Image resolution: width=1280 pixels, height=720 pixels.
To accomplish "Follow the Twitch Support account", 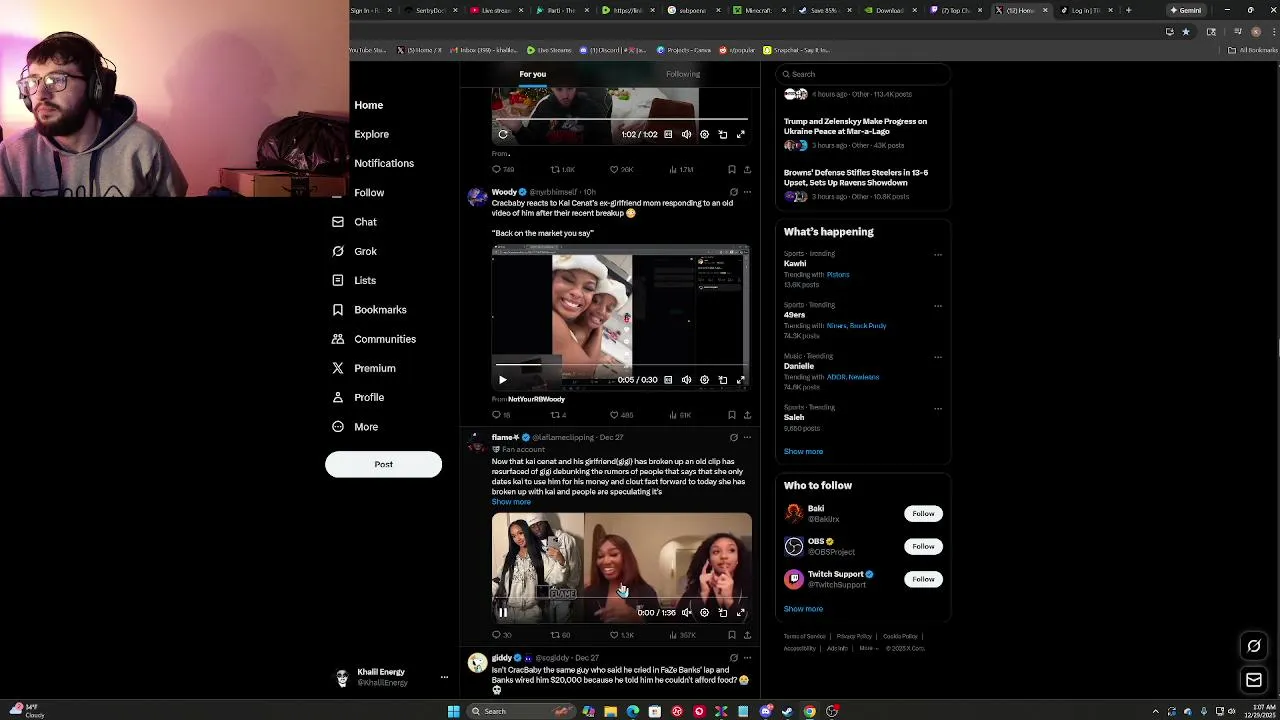I will pyautogui.click(x=923, y=579).
